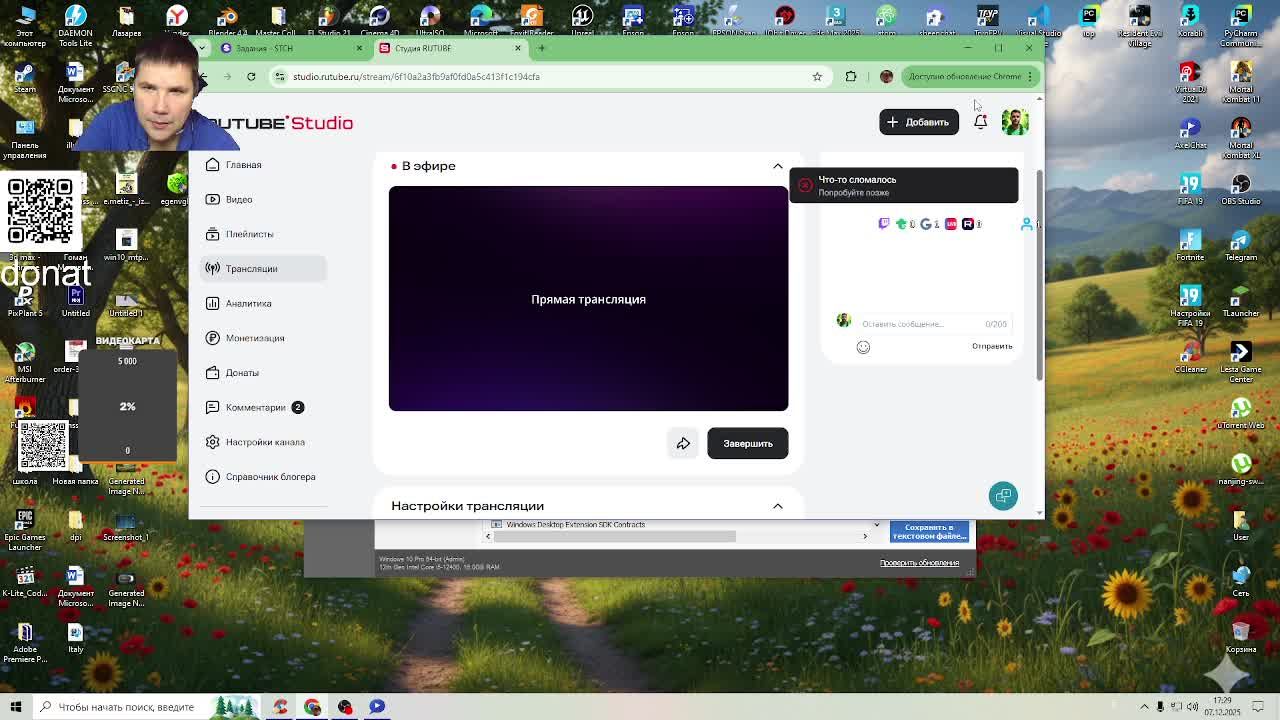Open Lesta Game Center desktop icon
1280x720 pixels.
pos(1241,361)
